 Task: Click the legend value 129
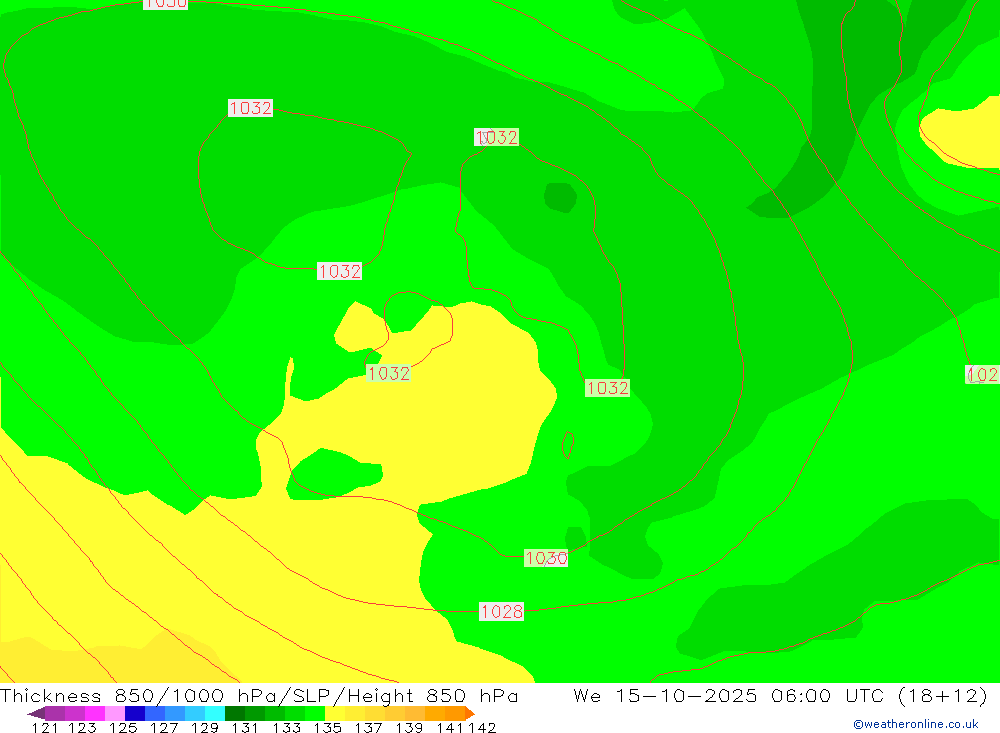click(x=205, y=727)
